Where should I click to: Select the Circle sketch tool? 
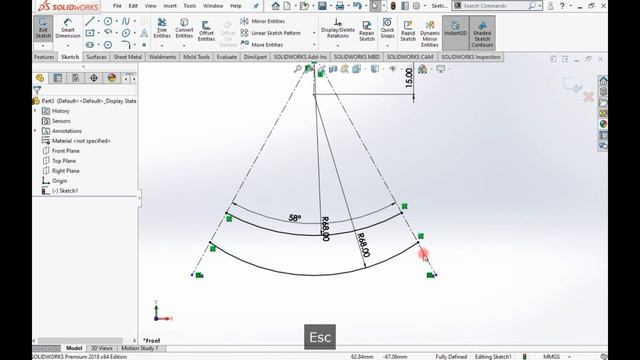(x=108, y=21)
